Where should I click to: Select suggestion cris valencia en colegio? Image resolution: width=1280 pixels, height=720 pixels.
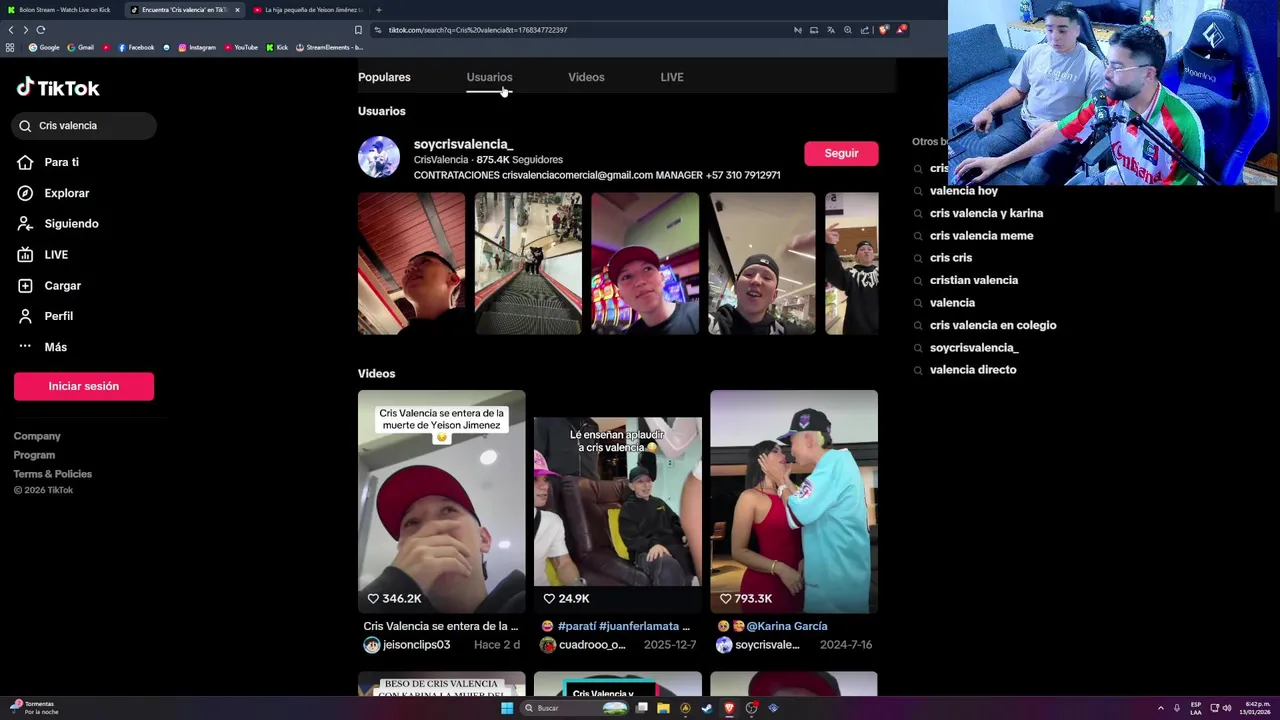click(x=992, y=325)
